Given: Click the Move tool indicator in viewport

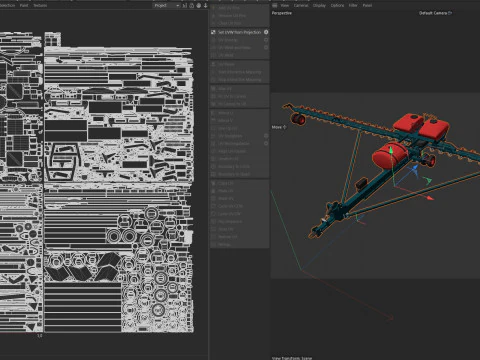Looking at the screenshot, I should click(279, 127).
